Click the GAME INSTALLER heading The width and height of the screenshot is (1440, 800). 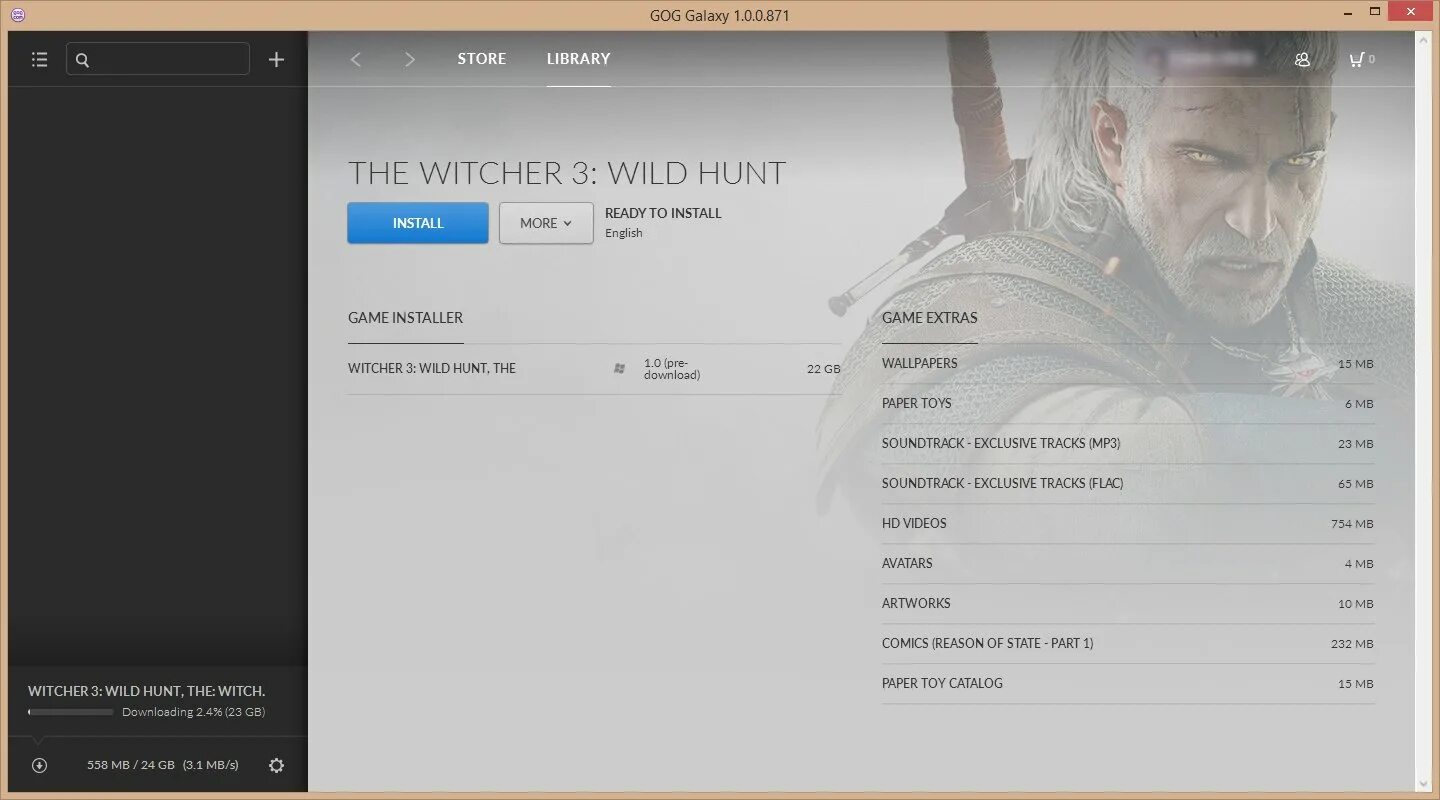click(405, 317)
